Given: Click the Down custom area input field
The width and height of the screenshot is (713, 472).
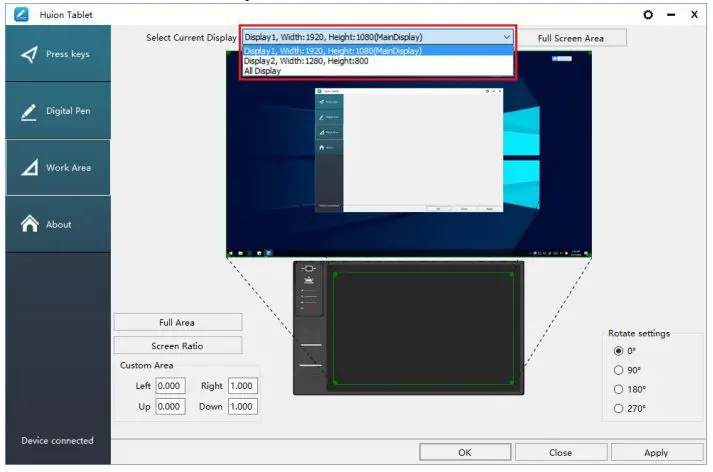Looking at the screenshot, I should click(243, 407).
